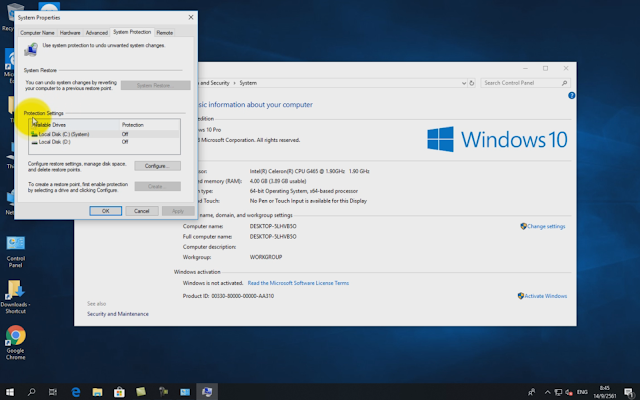This screenshot has width=640, height=400.
Task: Open the sticky note taskbar app
Action: 141,392
